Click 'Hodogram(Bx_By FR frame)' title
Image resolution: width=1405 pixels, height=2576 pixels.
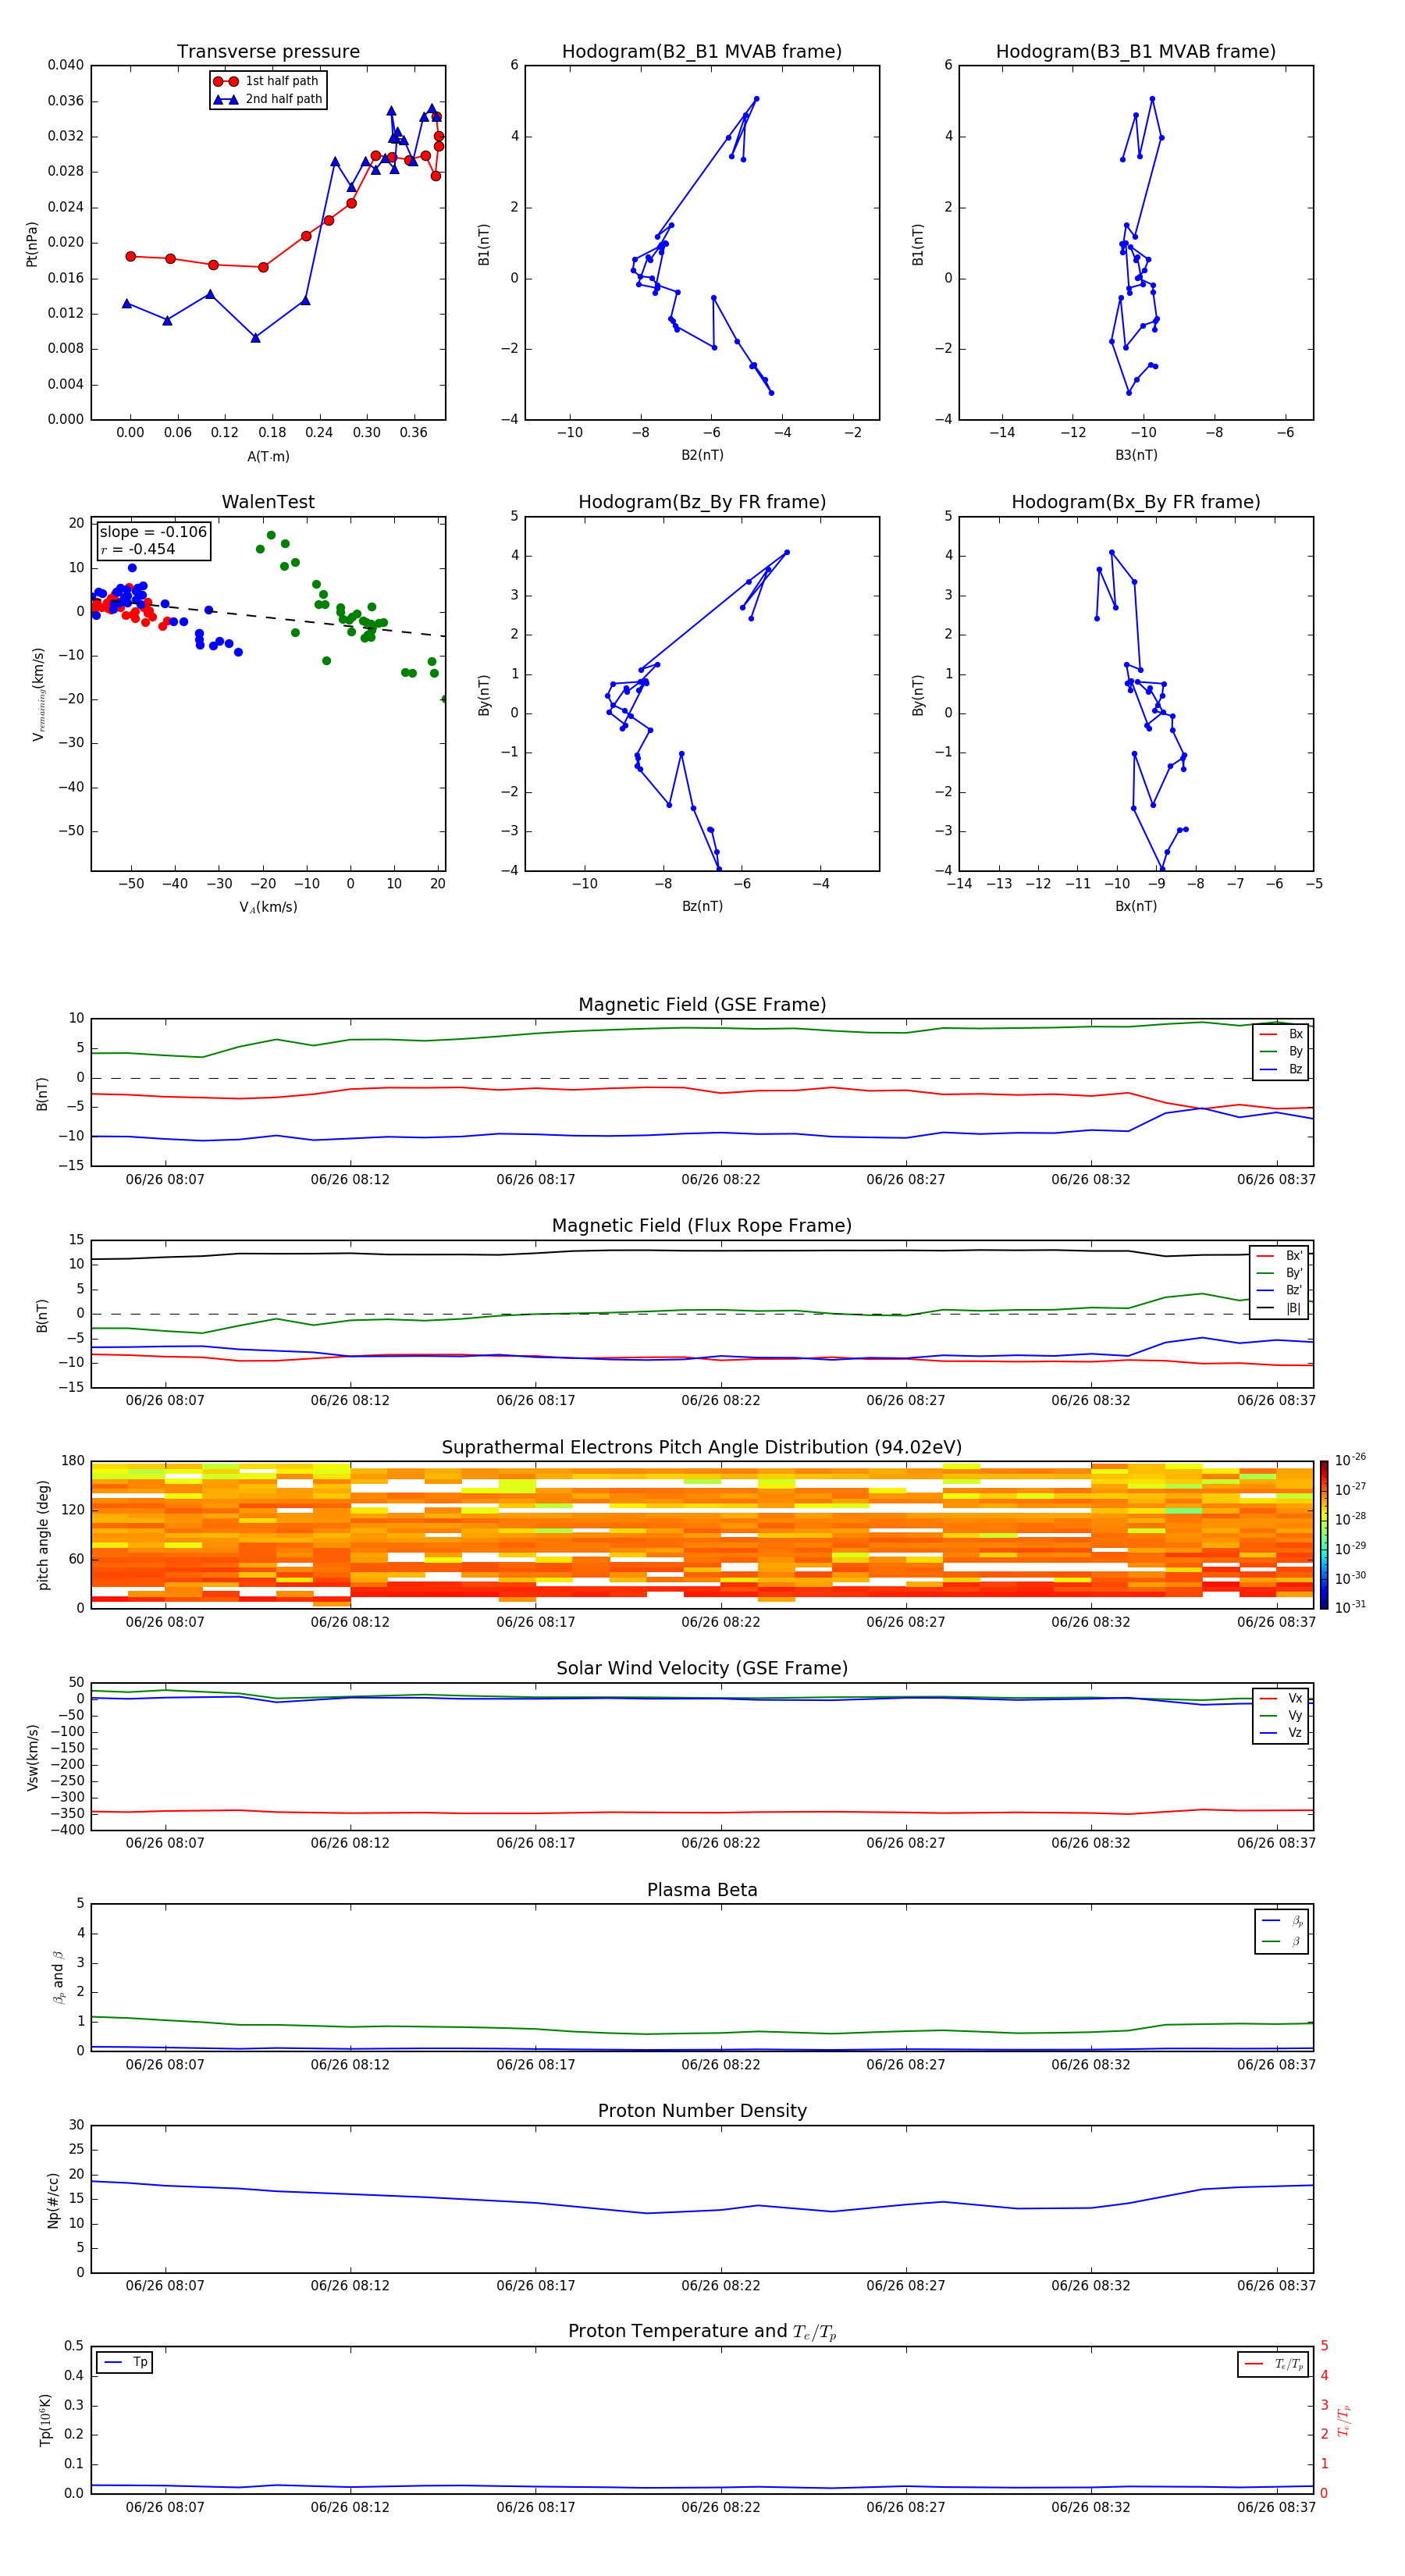(x=1136, y=502)
